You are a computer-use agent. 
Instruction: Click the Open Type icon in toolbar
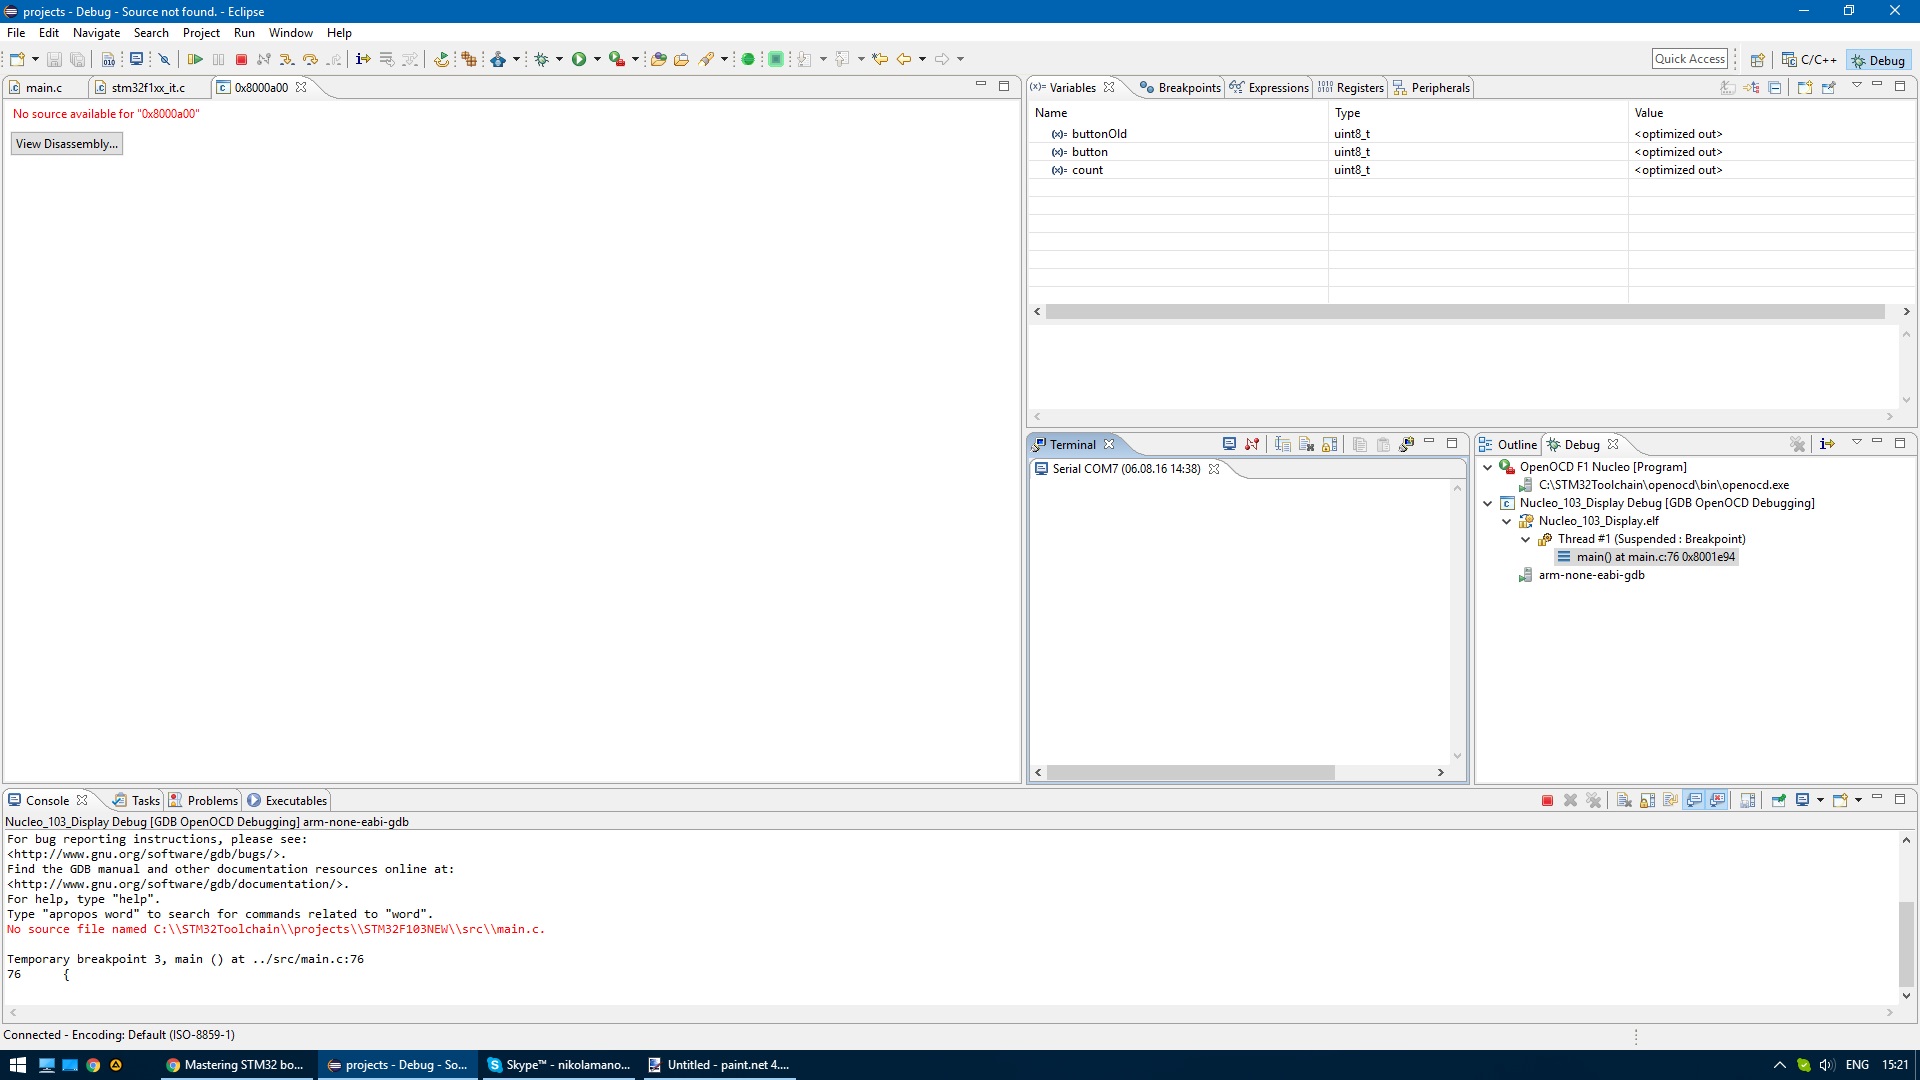click(658, 60)
